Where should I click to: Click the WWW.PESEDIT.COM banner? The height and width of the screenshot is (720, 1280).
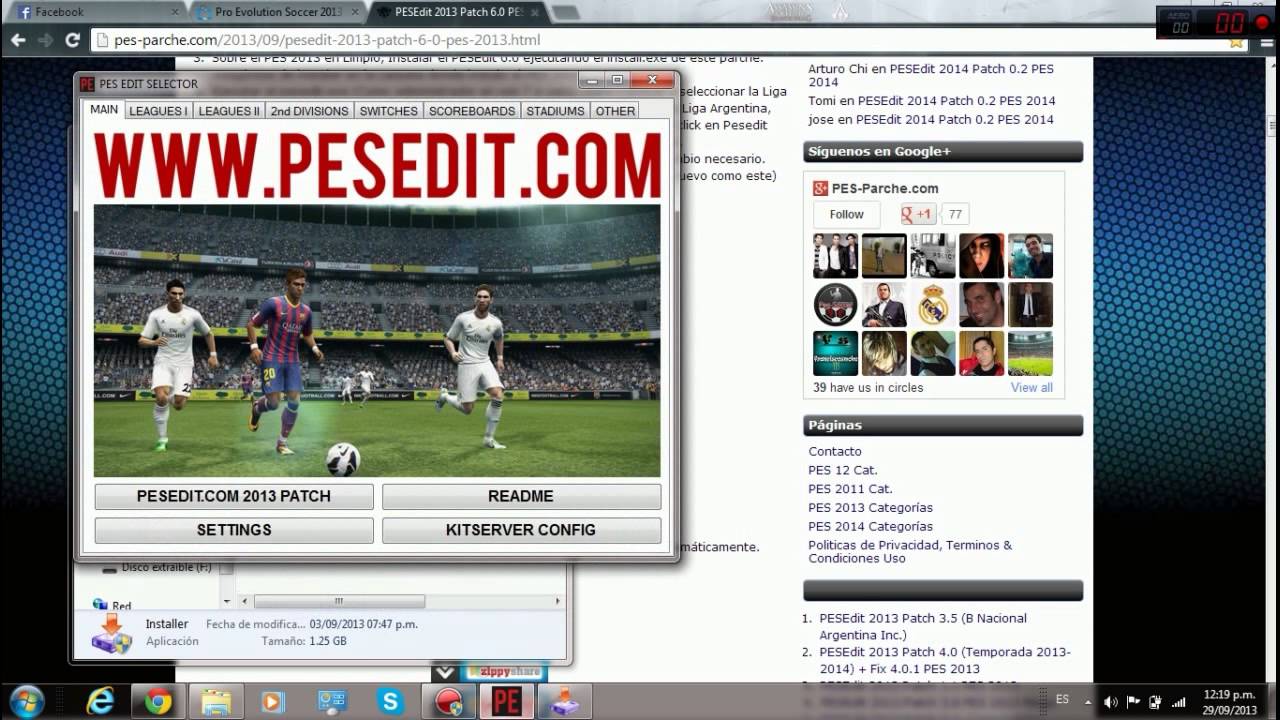(377, 164)
